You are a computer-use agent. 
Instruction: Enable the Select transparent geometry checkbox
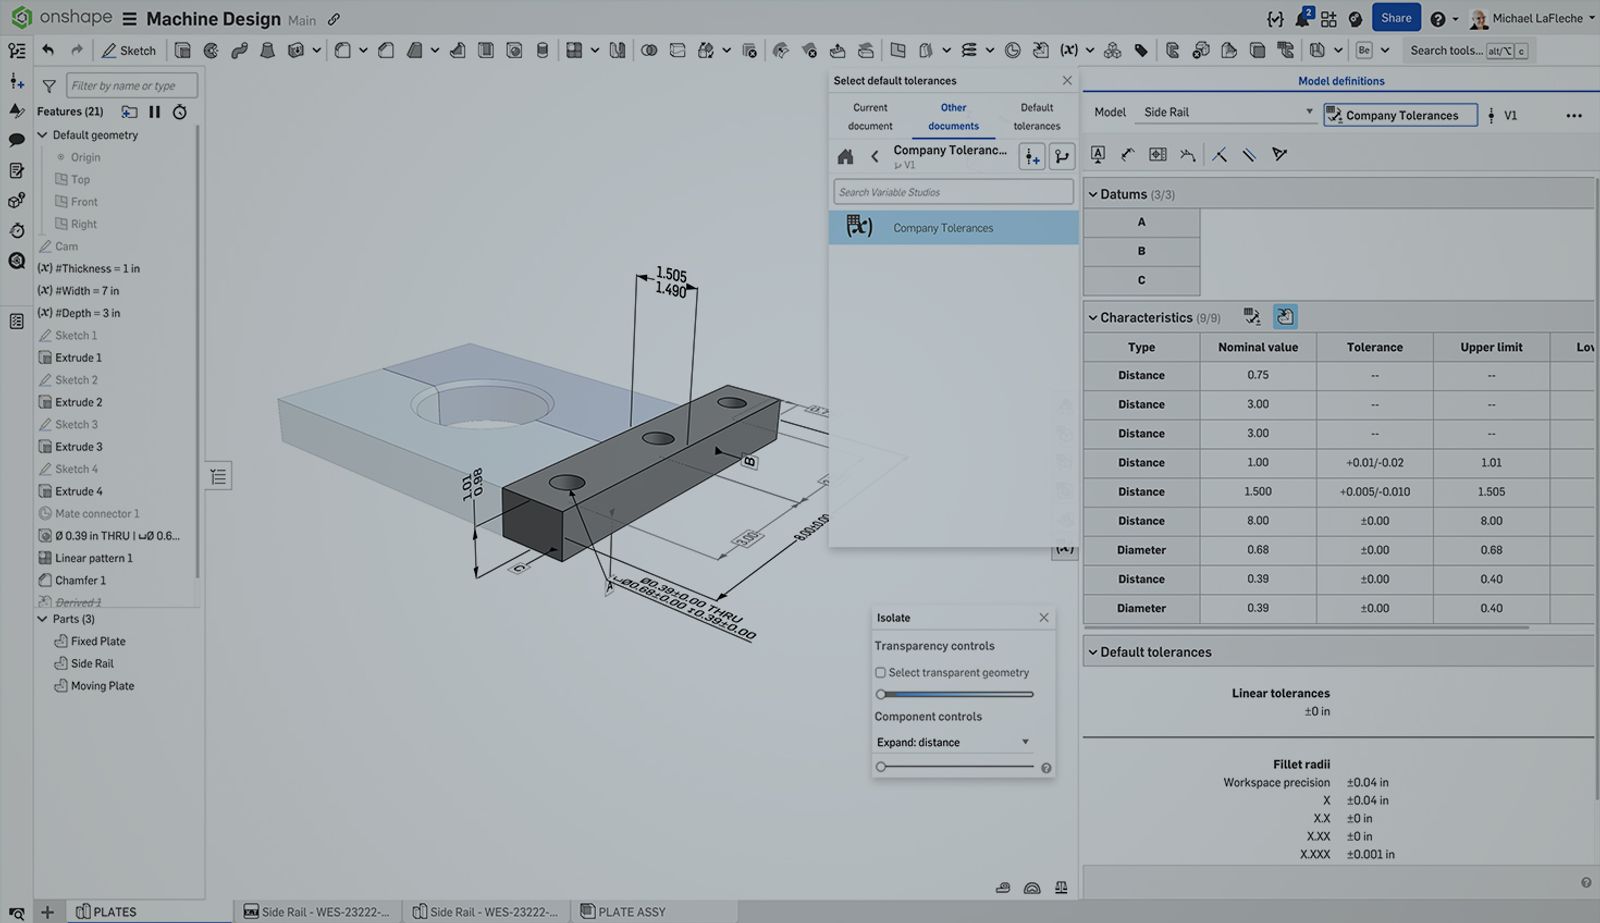tap(879, 672)
